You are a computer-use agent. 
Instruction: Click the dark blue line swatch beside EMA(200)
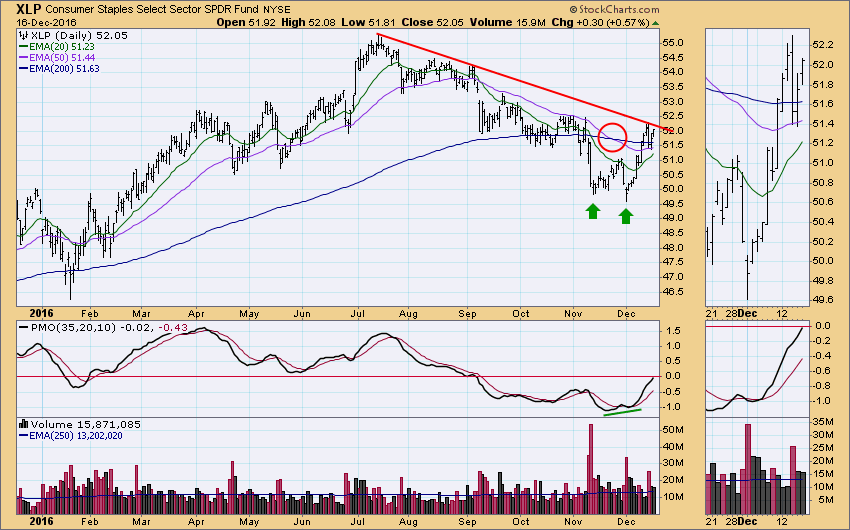pos(23,69)
